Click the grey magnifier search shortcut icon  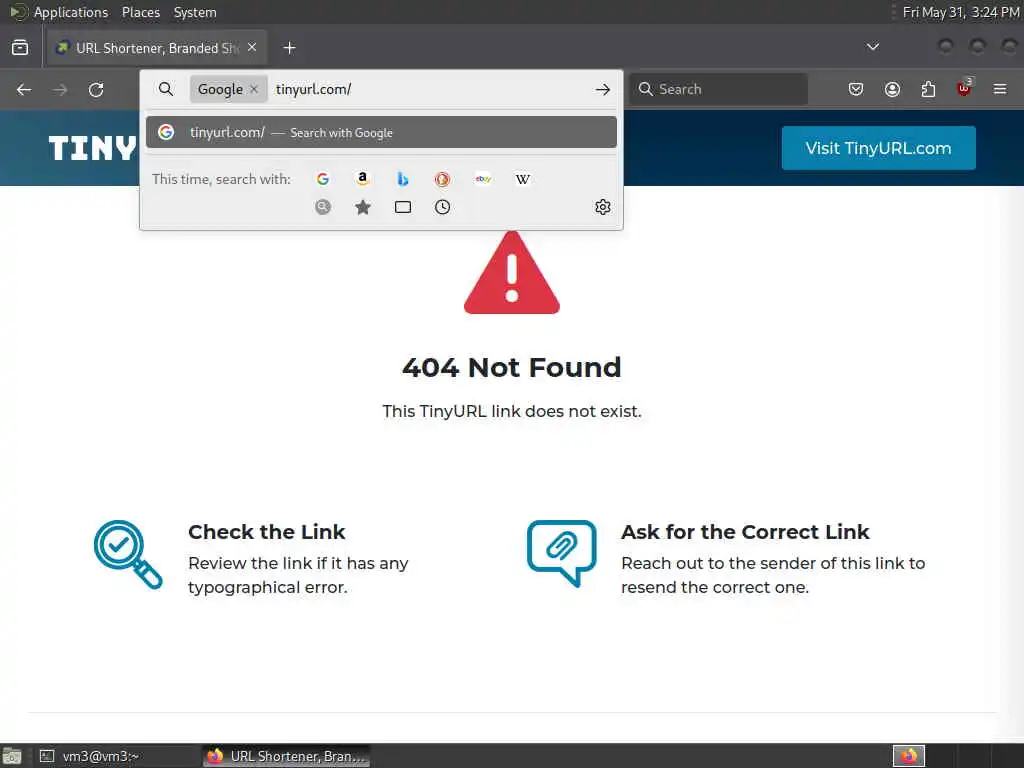pyautogui.click(x=323, y=207)
